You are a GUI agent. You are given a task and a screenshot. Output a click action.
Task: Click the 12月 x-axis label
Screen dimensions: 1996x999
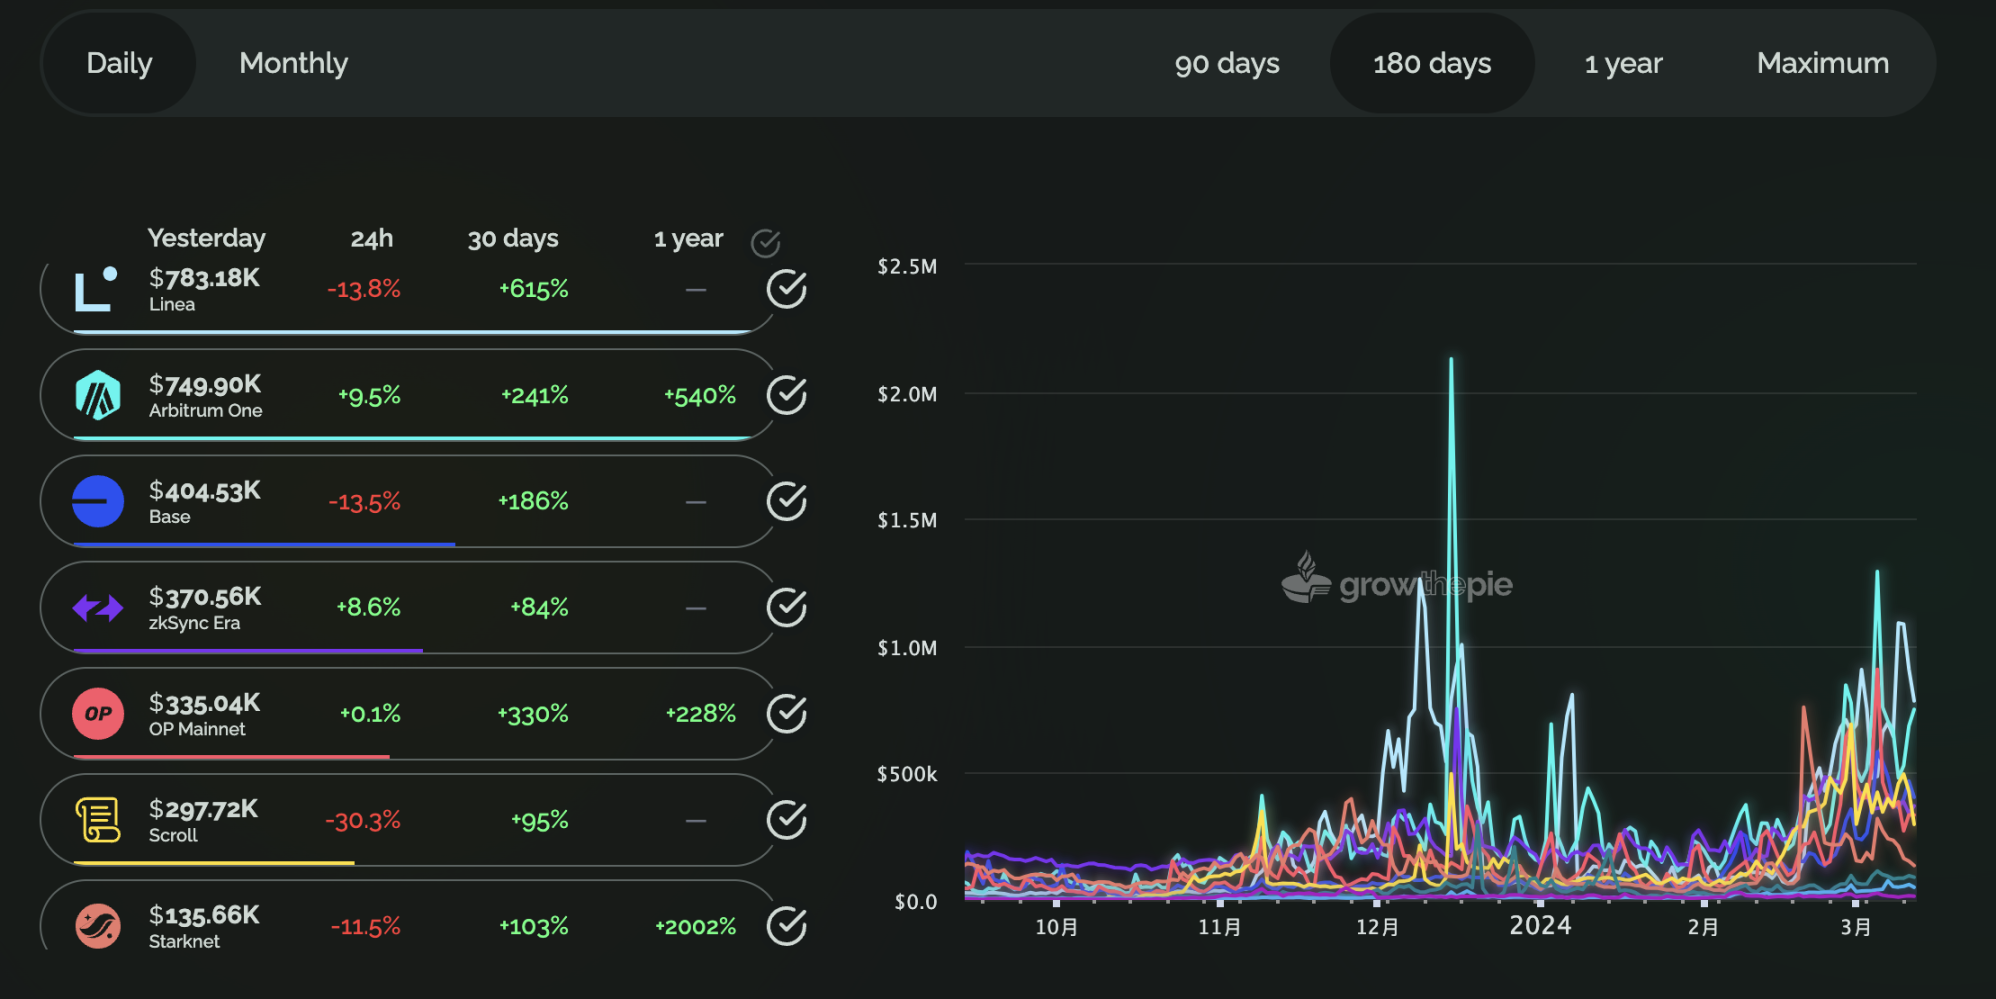click(1377, 927)
